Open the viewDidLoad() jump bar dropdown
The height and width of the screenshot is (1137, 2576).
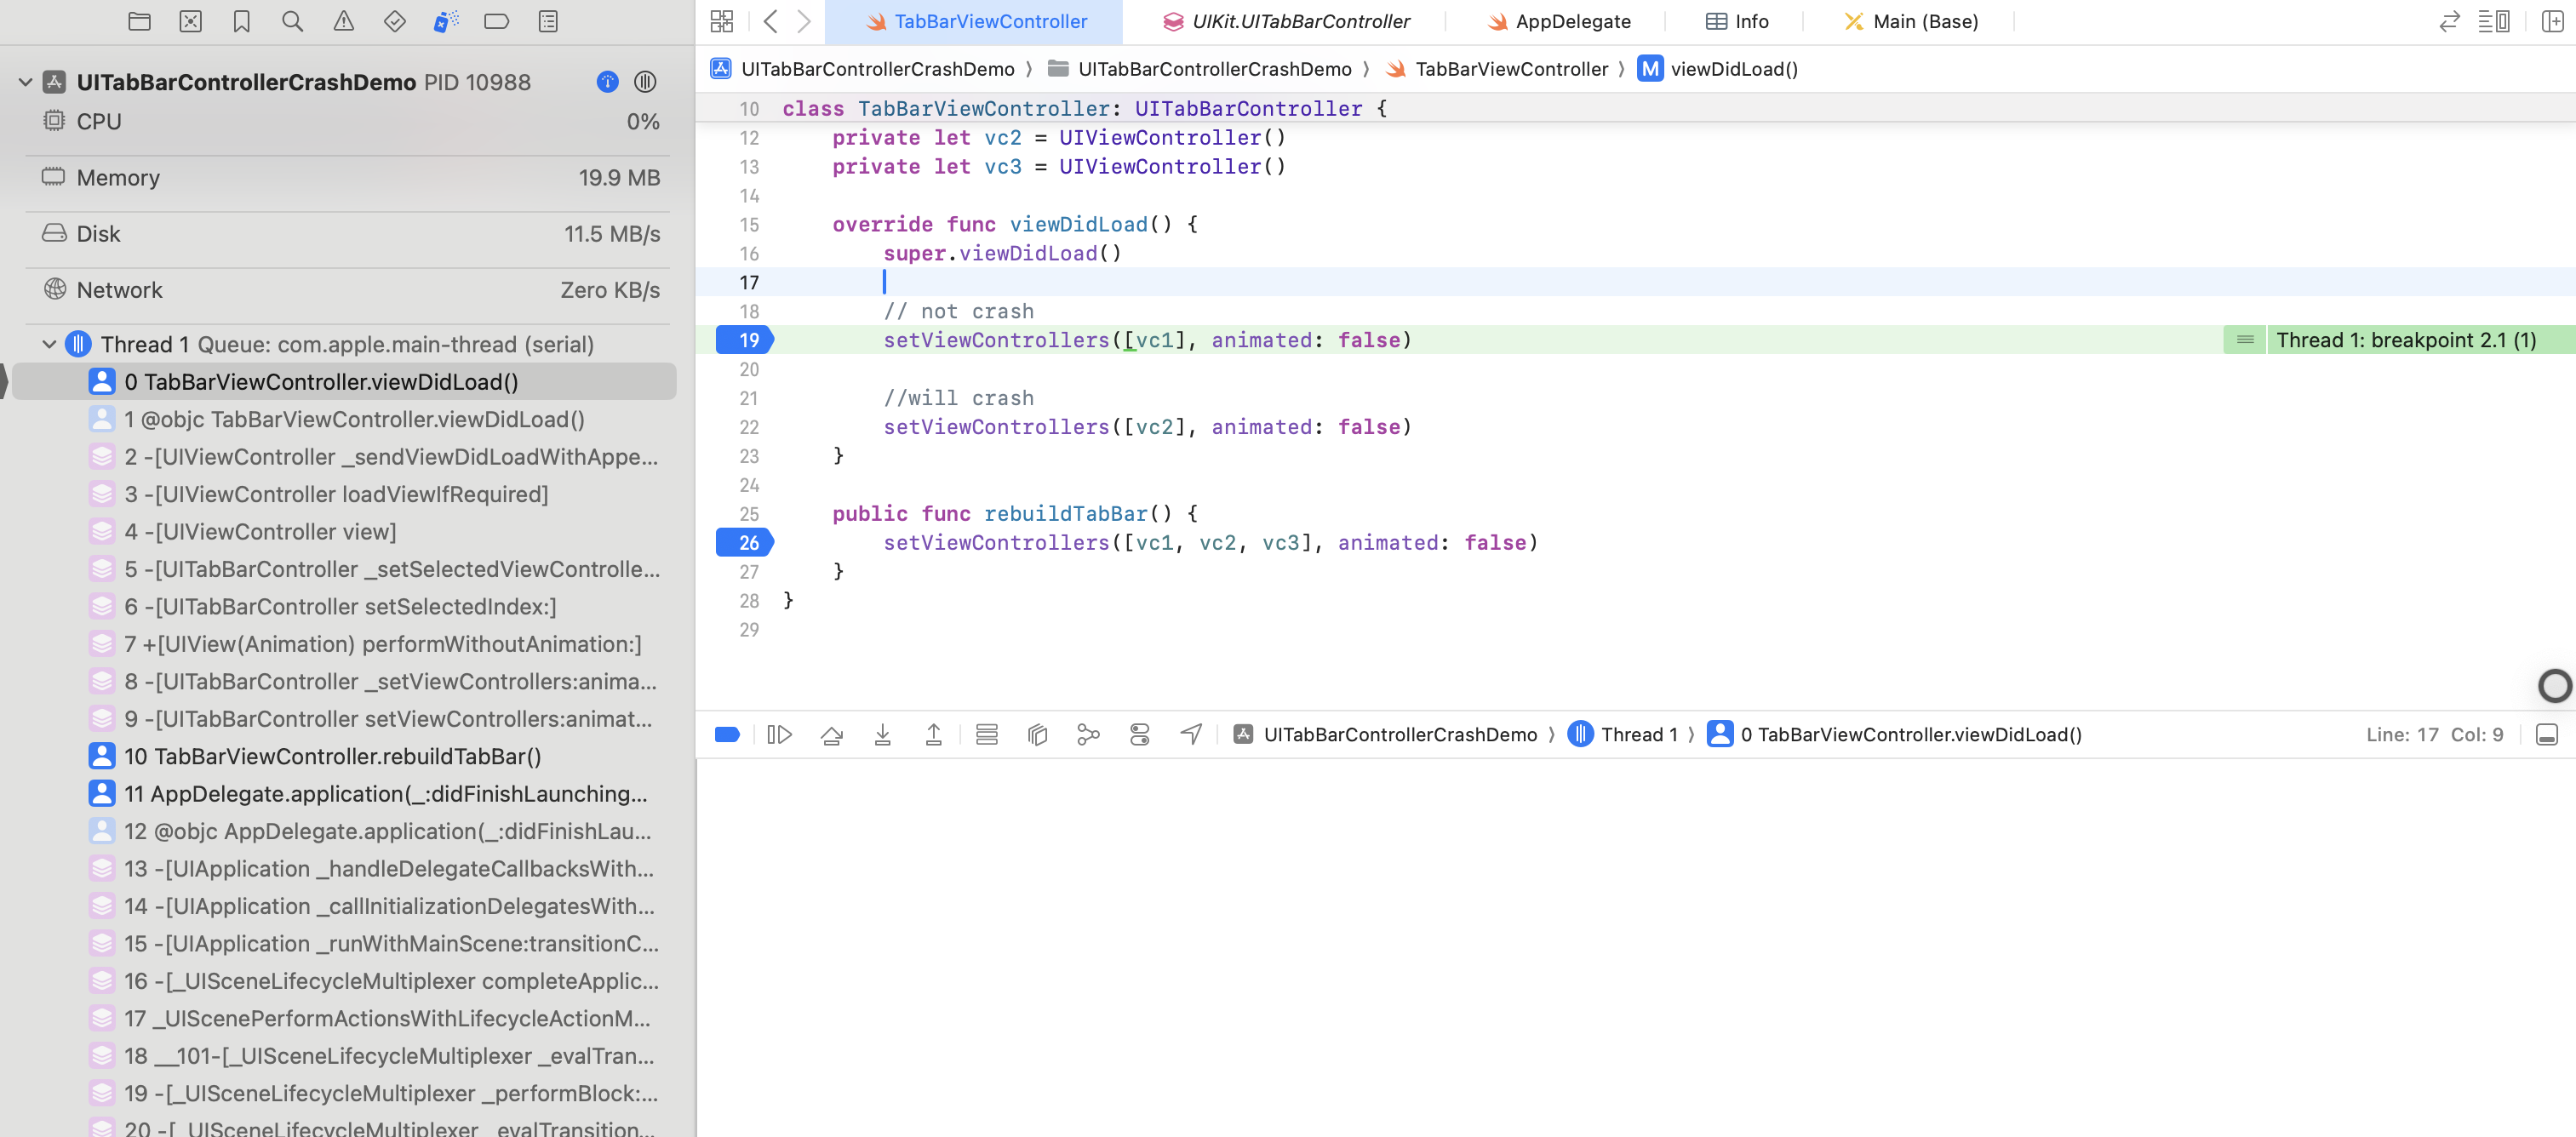[1733, 69]
